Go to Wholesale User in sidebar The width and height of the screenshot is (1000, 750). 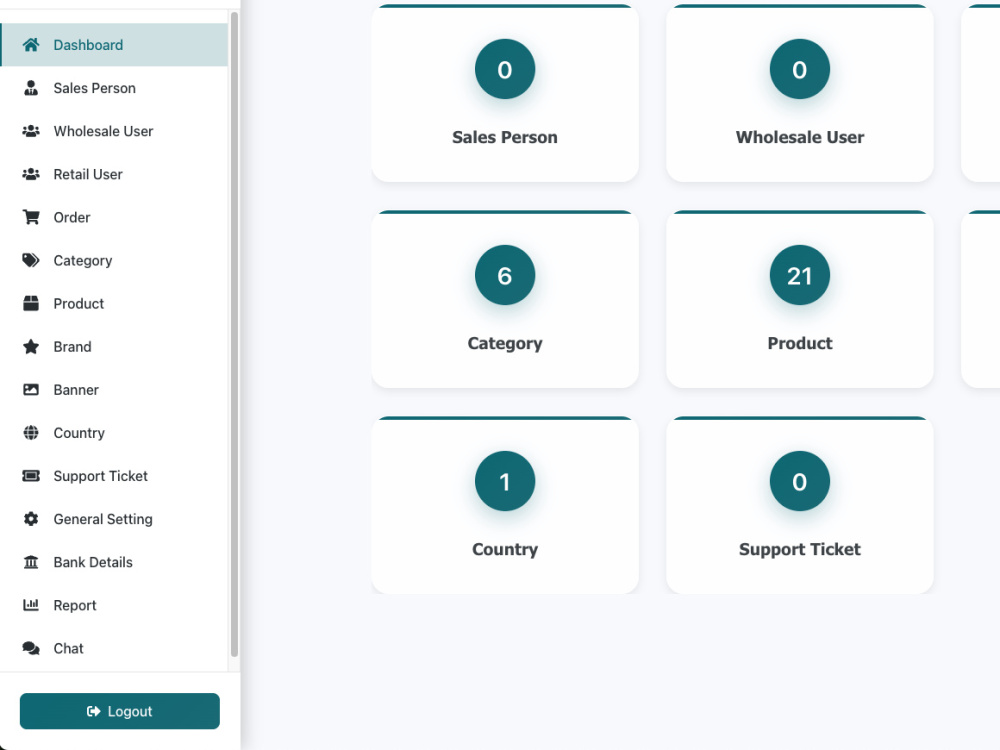[114, 131]
